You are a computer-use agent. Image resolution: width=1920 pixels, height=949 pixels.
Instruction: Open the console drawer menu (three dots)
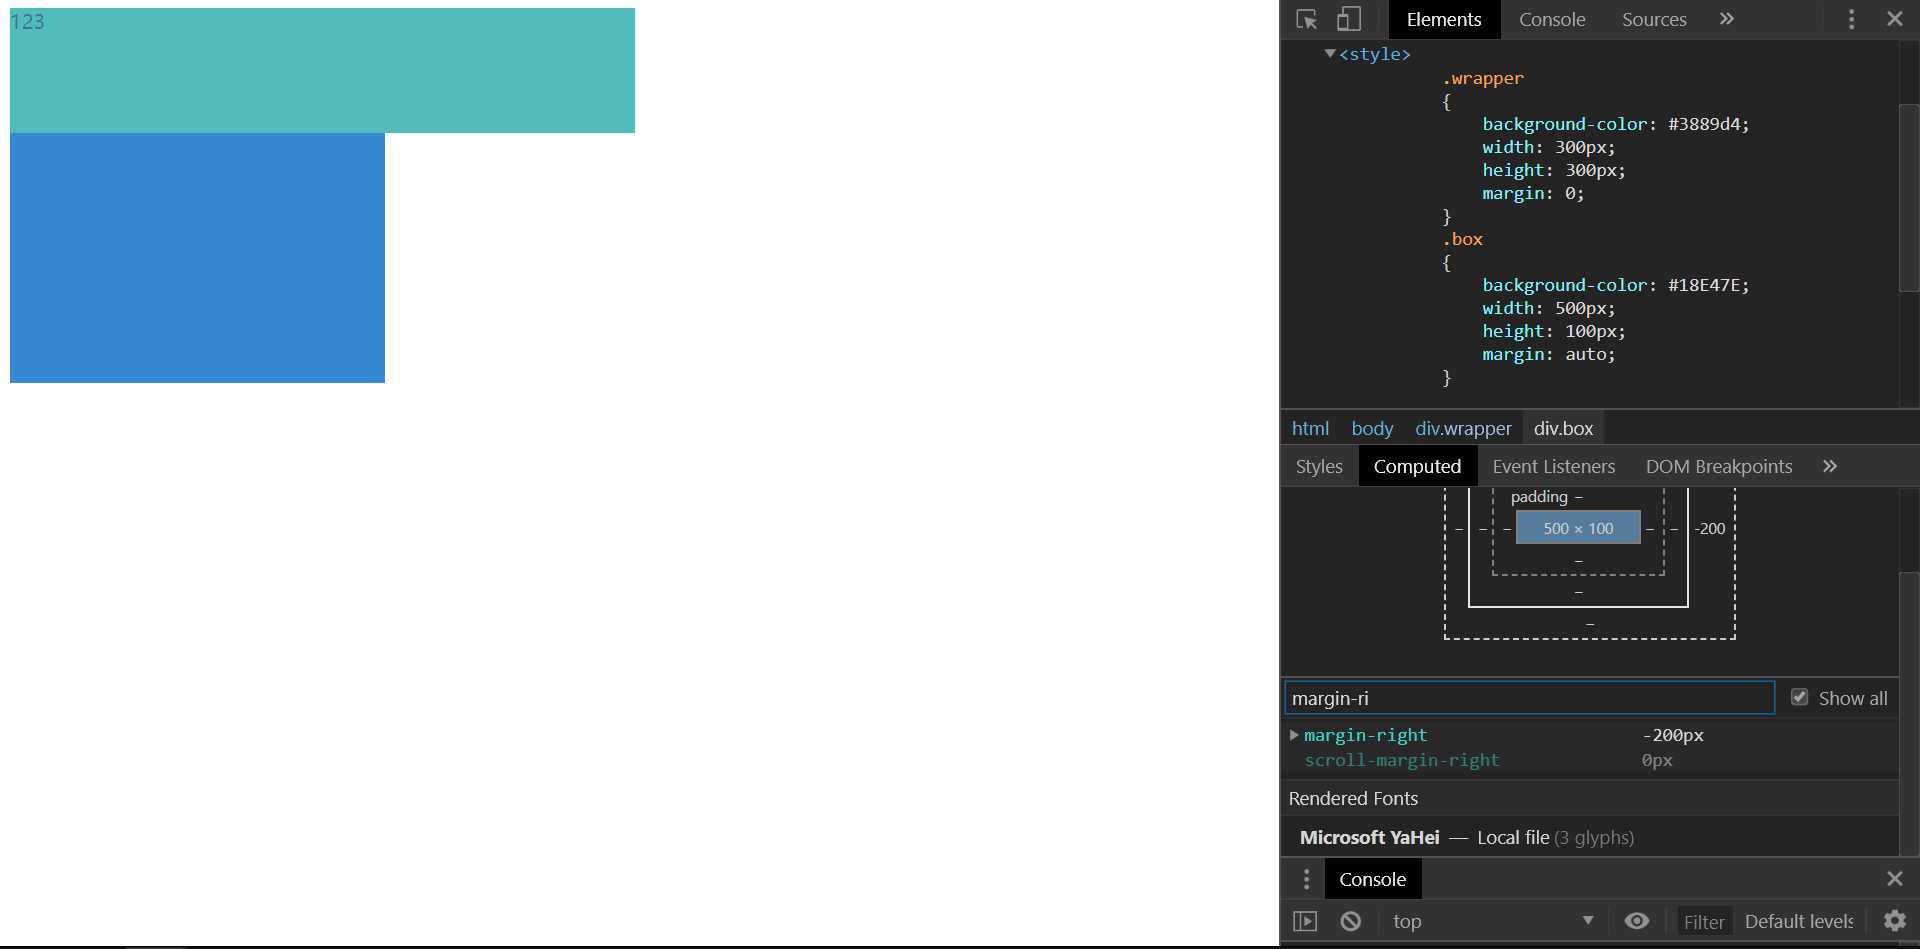pyautogui.click(x=1306, y=879)
